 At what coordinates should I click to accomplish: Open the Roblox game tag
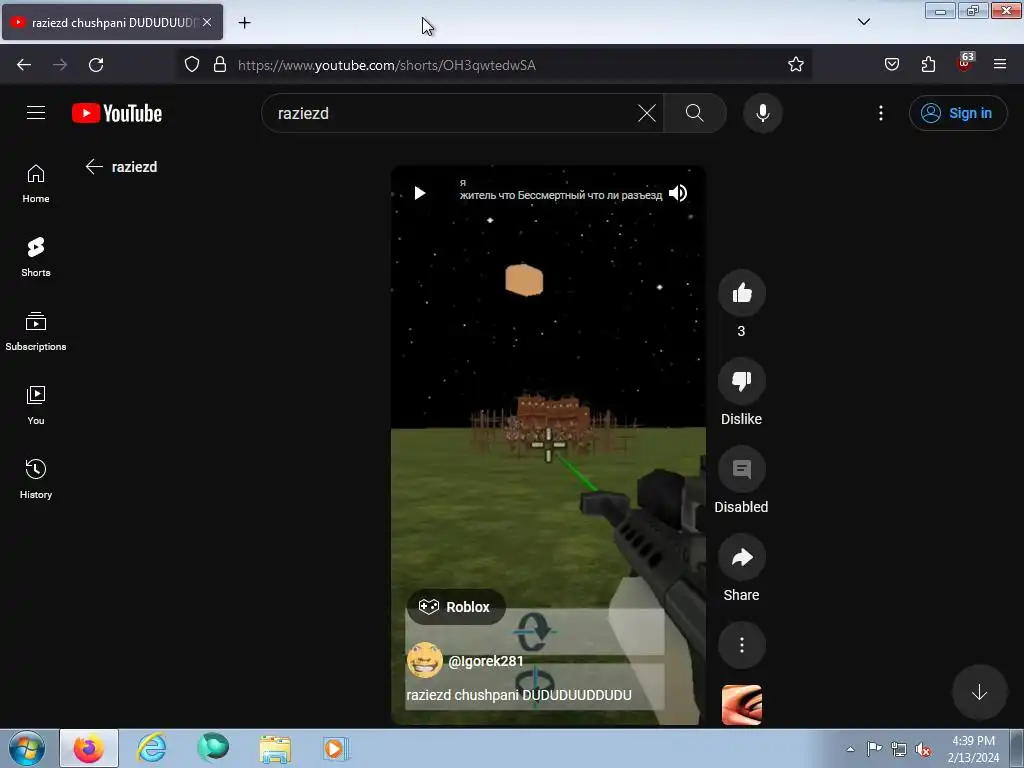pyautogui.click(x=455, y=607)
